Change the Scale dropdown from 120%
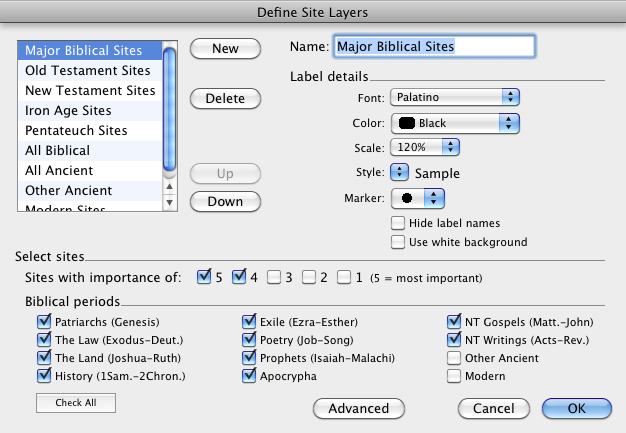626x433 pixels. tap(424, 147)
